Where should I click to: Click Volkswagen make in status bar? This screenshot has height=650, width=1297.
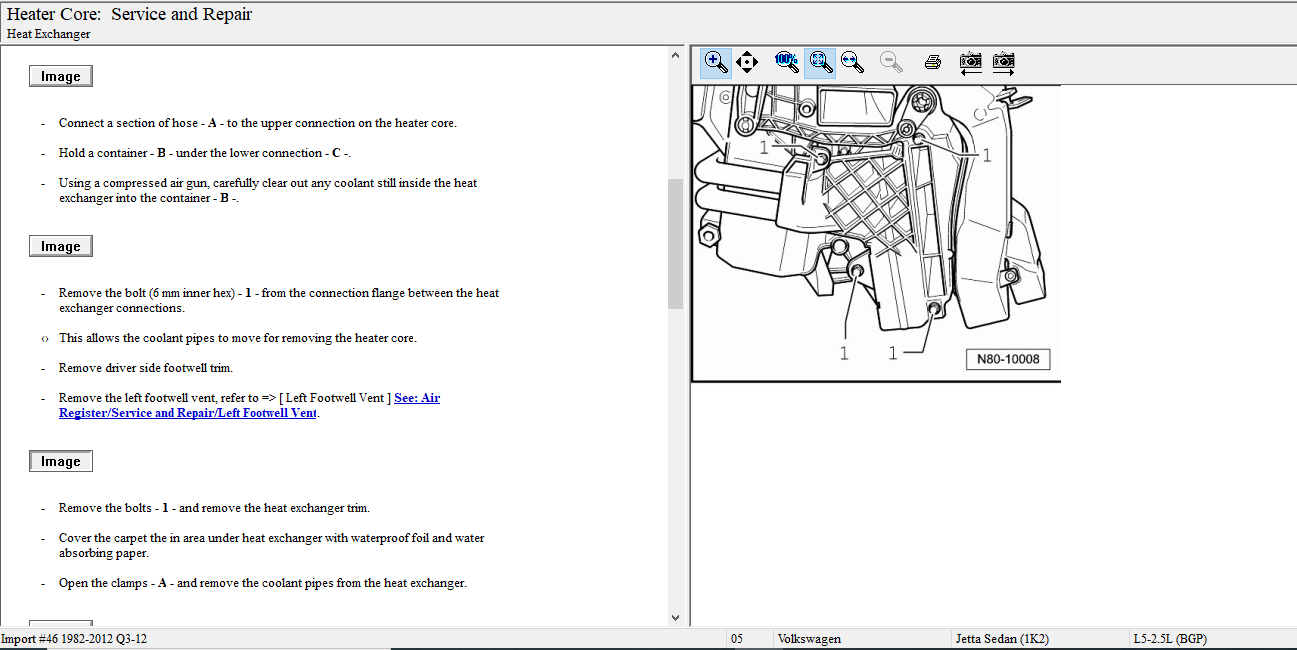(809, 639)
